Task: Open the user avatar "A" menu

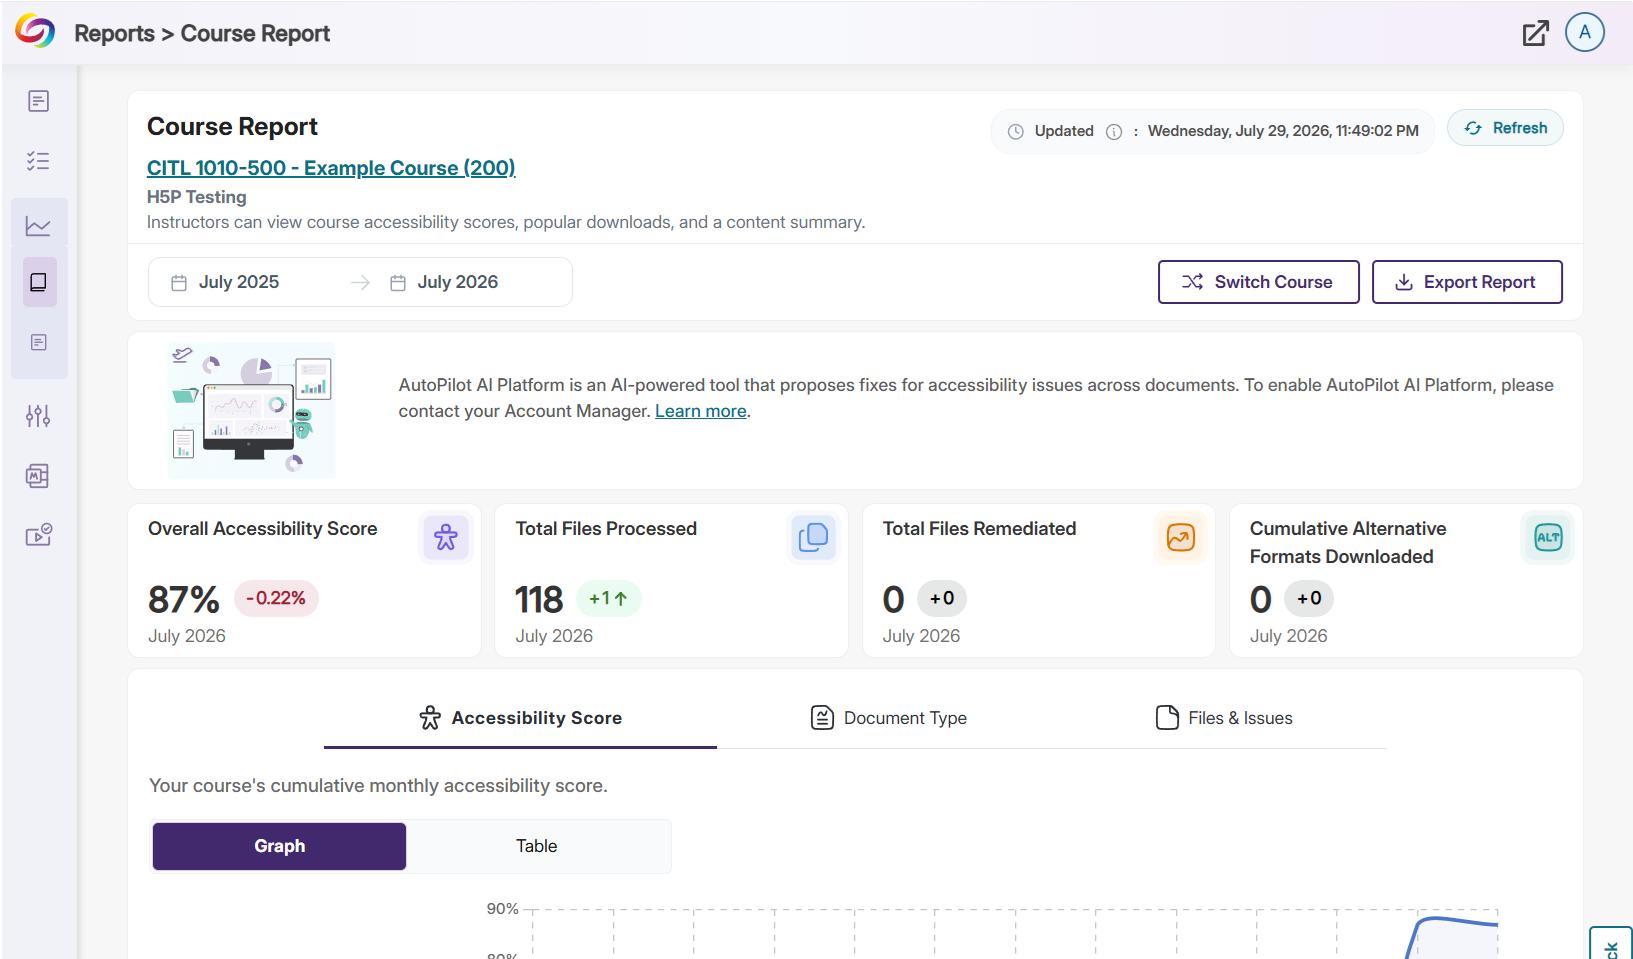Action: click(1585, 32)
